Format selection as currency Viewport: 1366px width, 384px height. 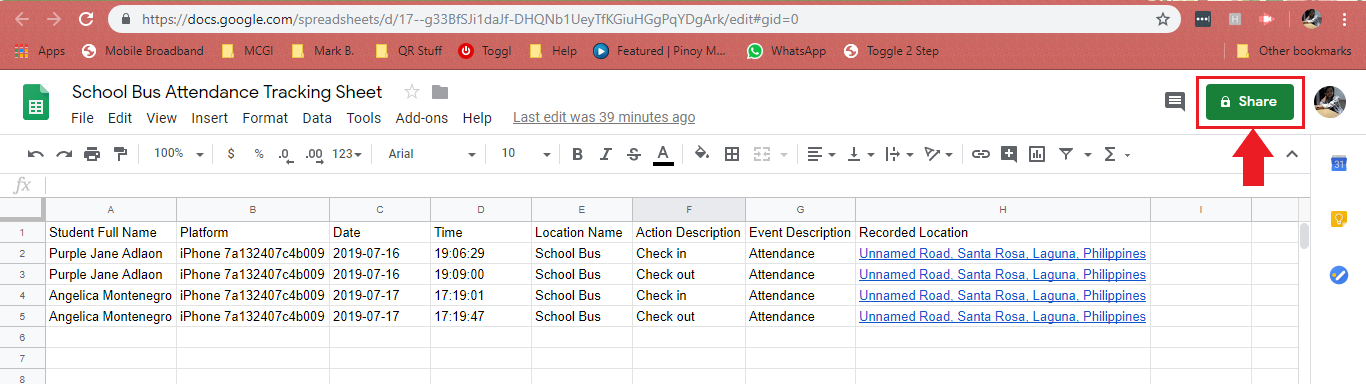pyautogui.click(x=231, y=154)
